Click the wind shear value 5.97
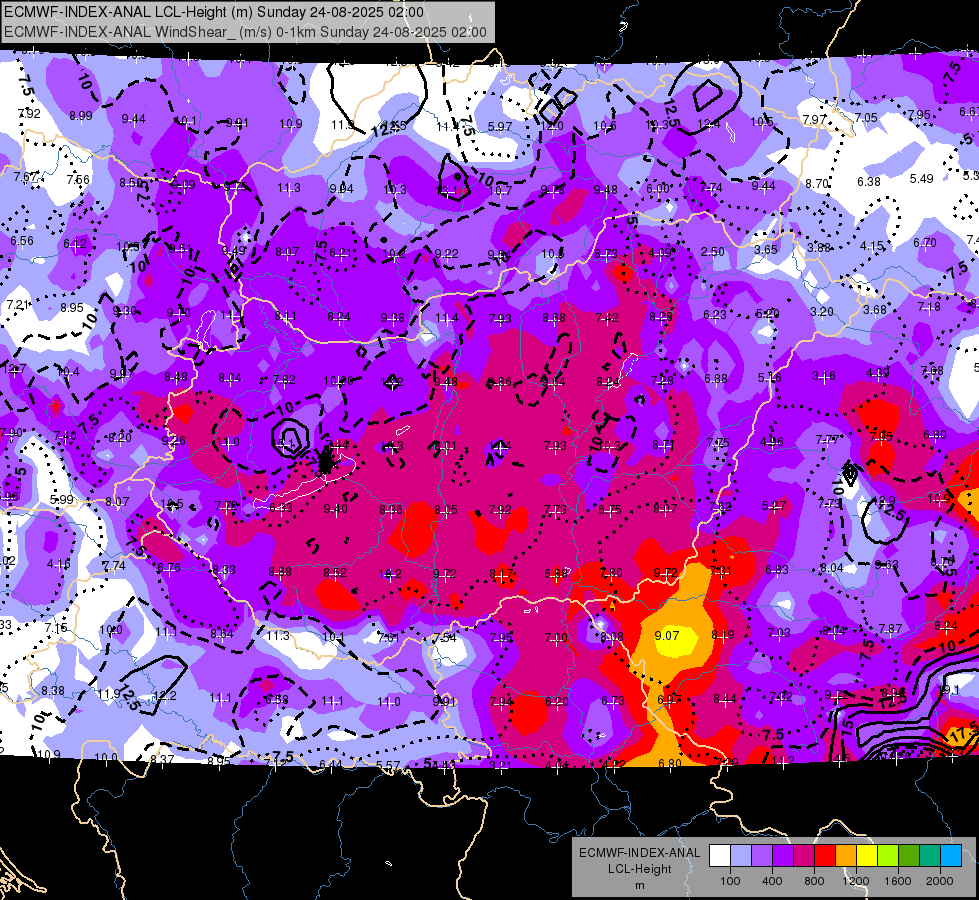The height and width of the screenshot is (900, 979). [x=499, y=126]
